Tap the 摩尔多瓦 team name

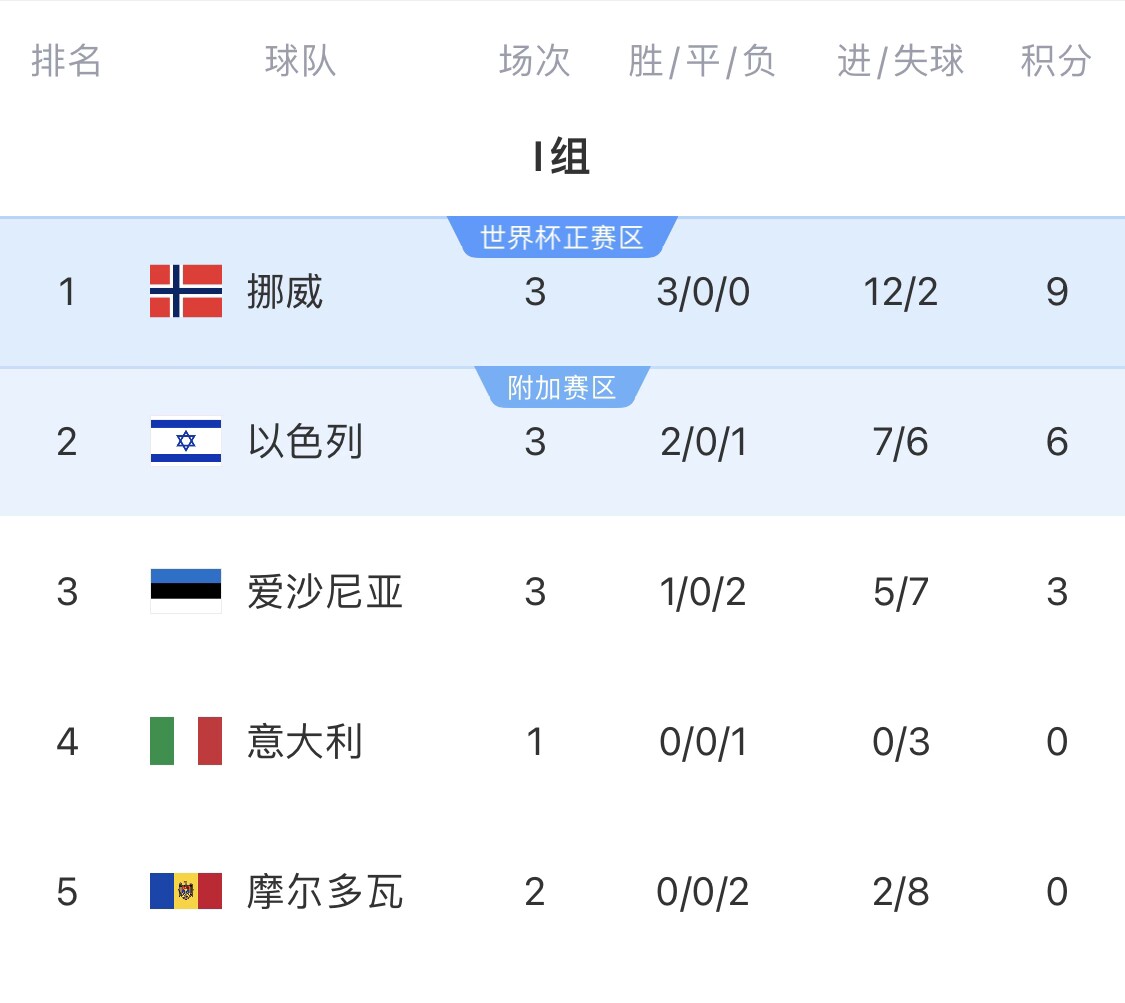coord(325,892)
